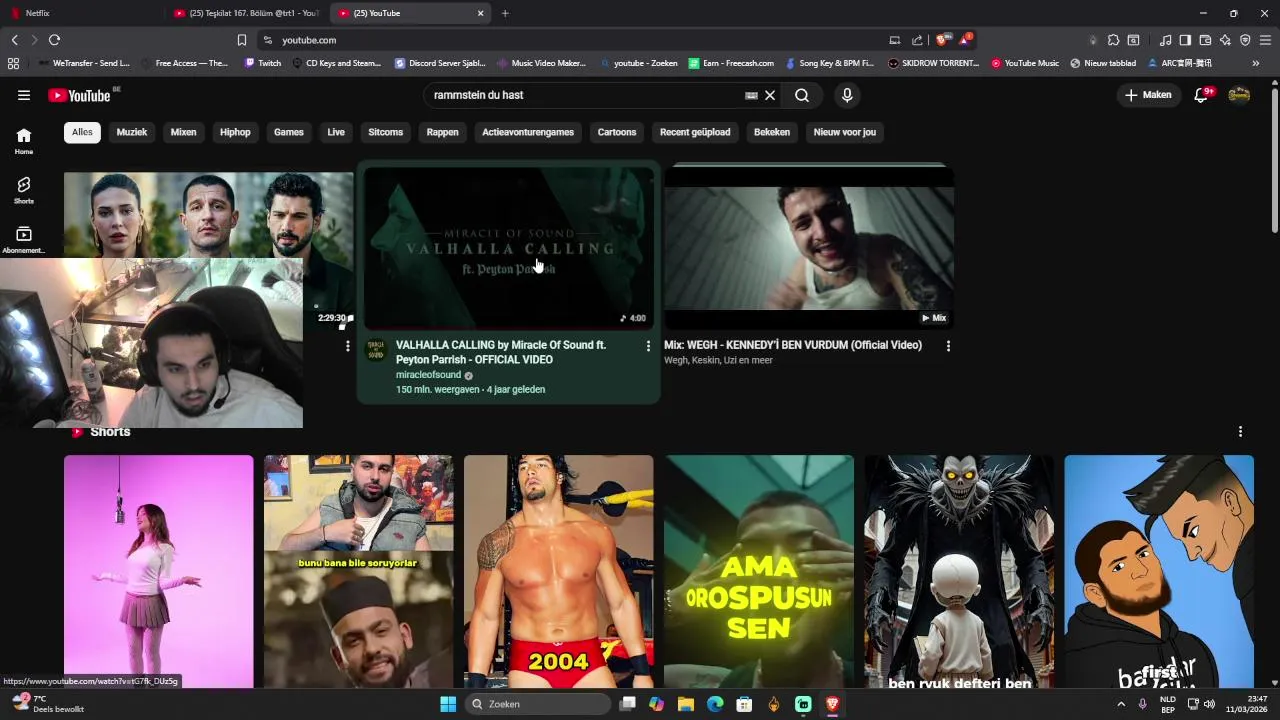Open more options for the Shorts shelf

click(1240, 432)
